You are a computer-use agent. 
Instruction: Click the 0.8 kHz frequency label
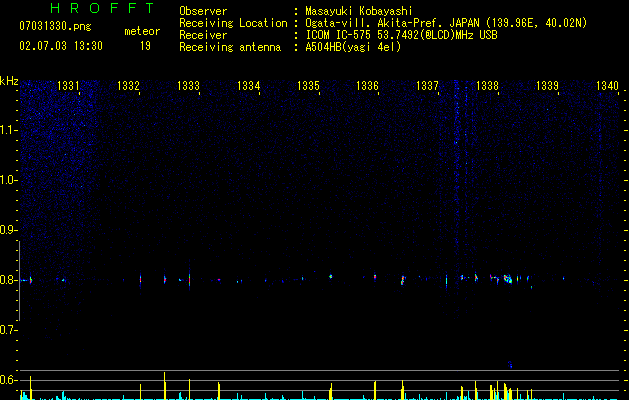click(8, 280)
